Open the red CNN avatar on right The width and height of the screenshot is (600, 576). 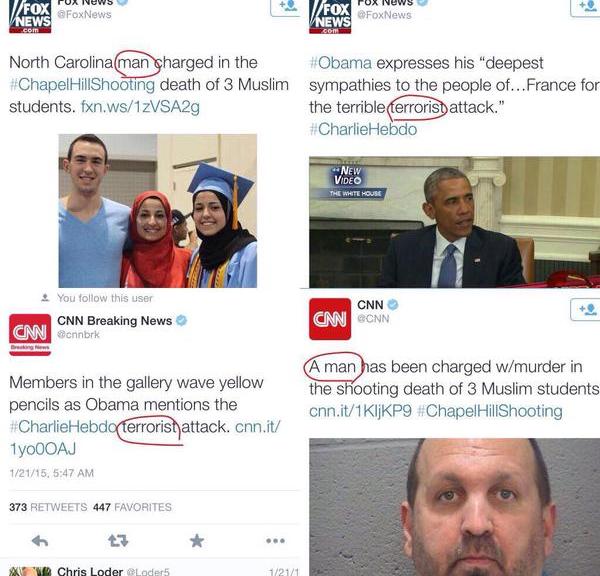click(330, 319)
